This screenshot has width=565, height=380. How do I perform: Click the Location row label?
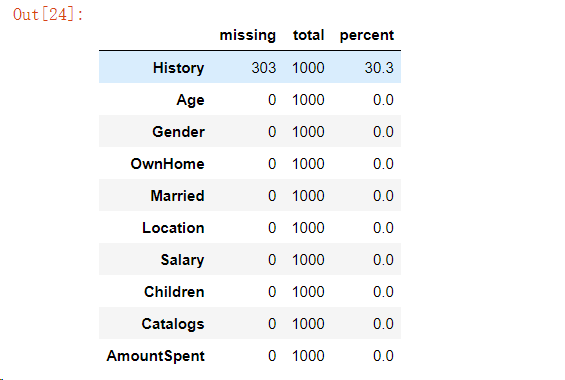pos(173,228)
